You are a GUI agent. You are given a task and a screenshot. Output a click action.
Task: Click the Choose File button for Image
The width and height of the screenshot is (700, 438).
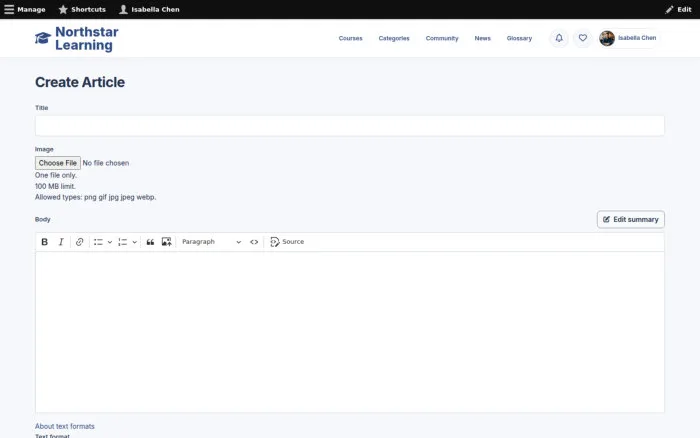[58, 163]
